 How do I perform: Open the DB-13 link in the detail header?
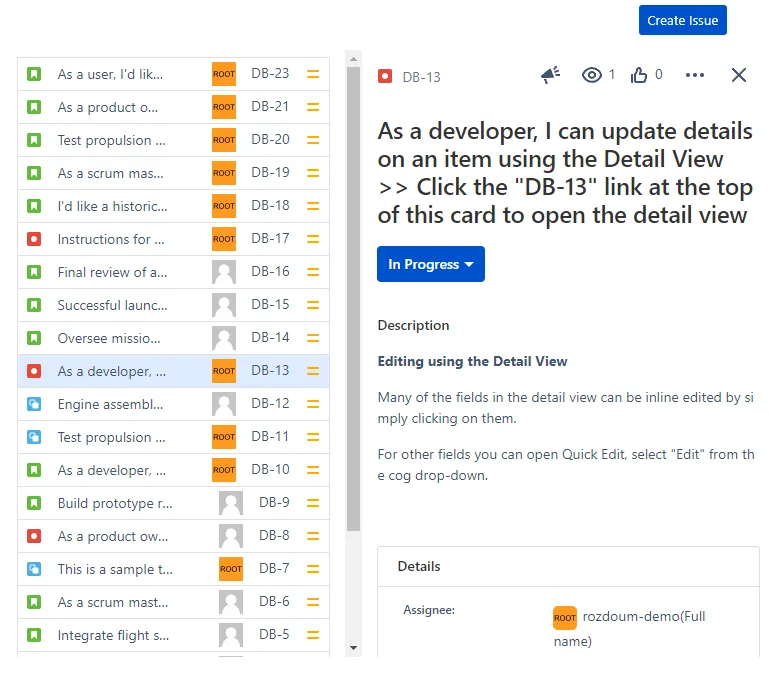coord(421,77)
